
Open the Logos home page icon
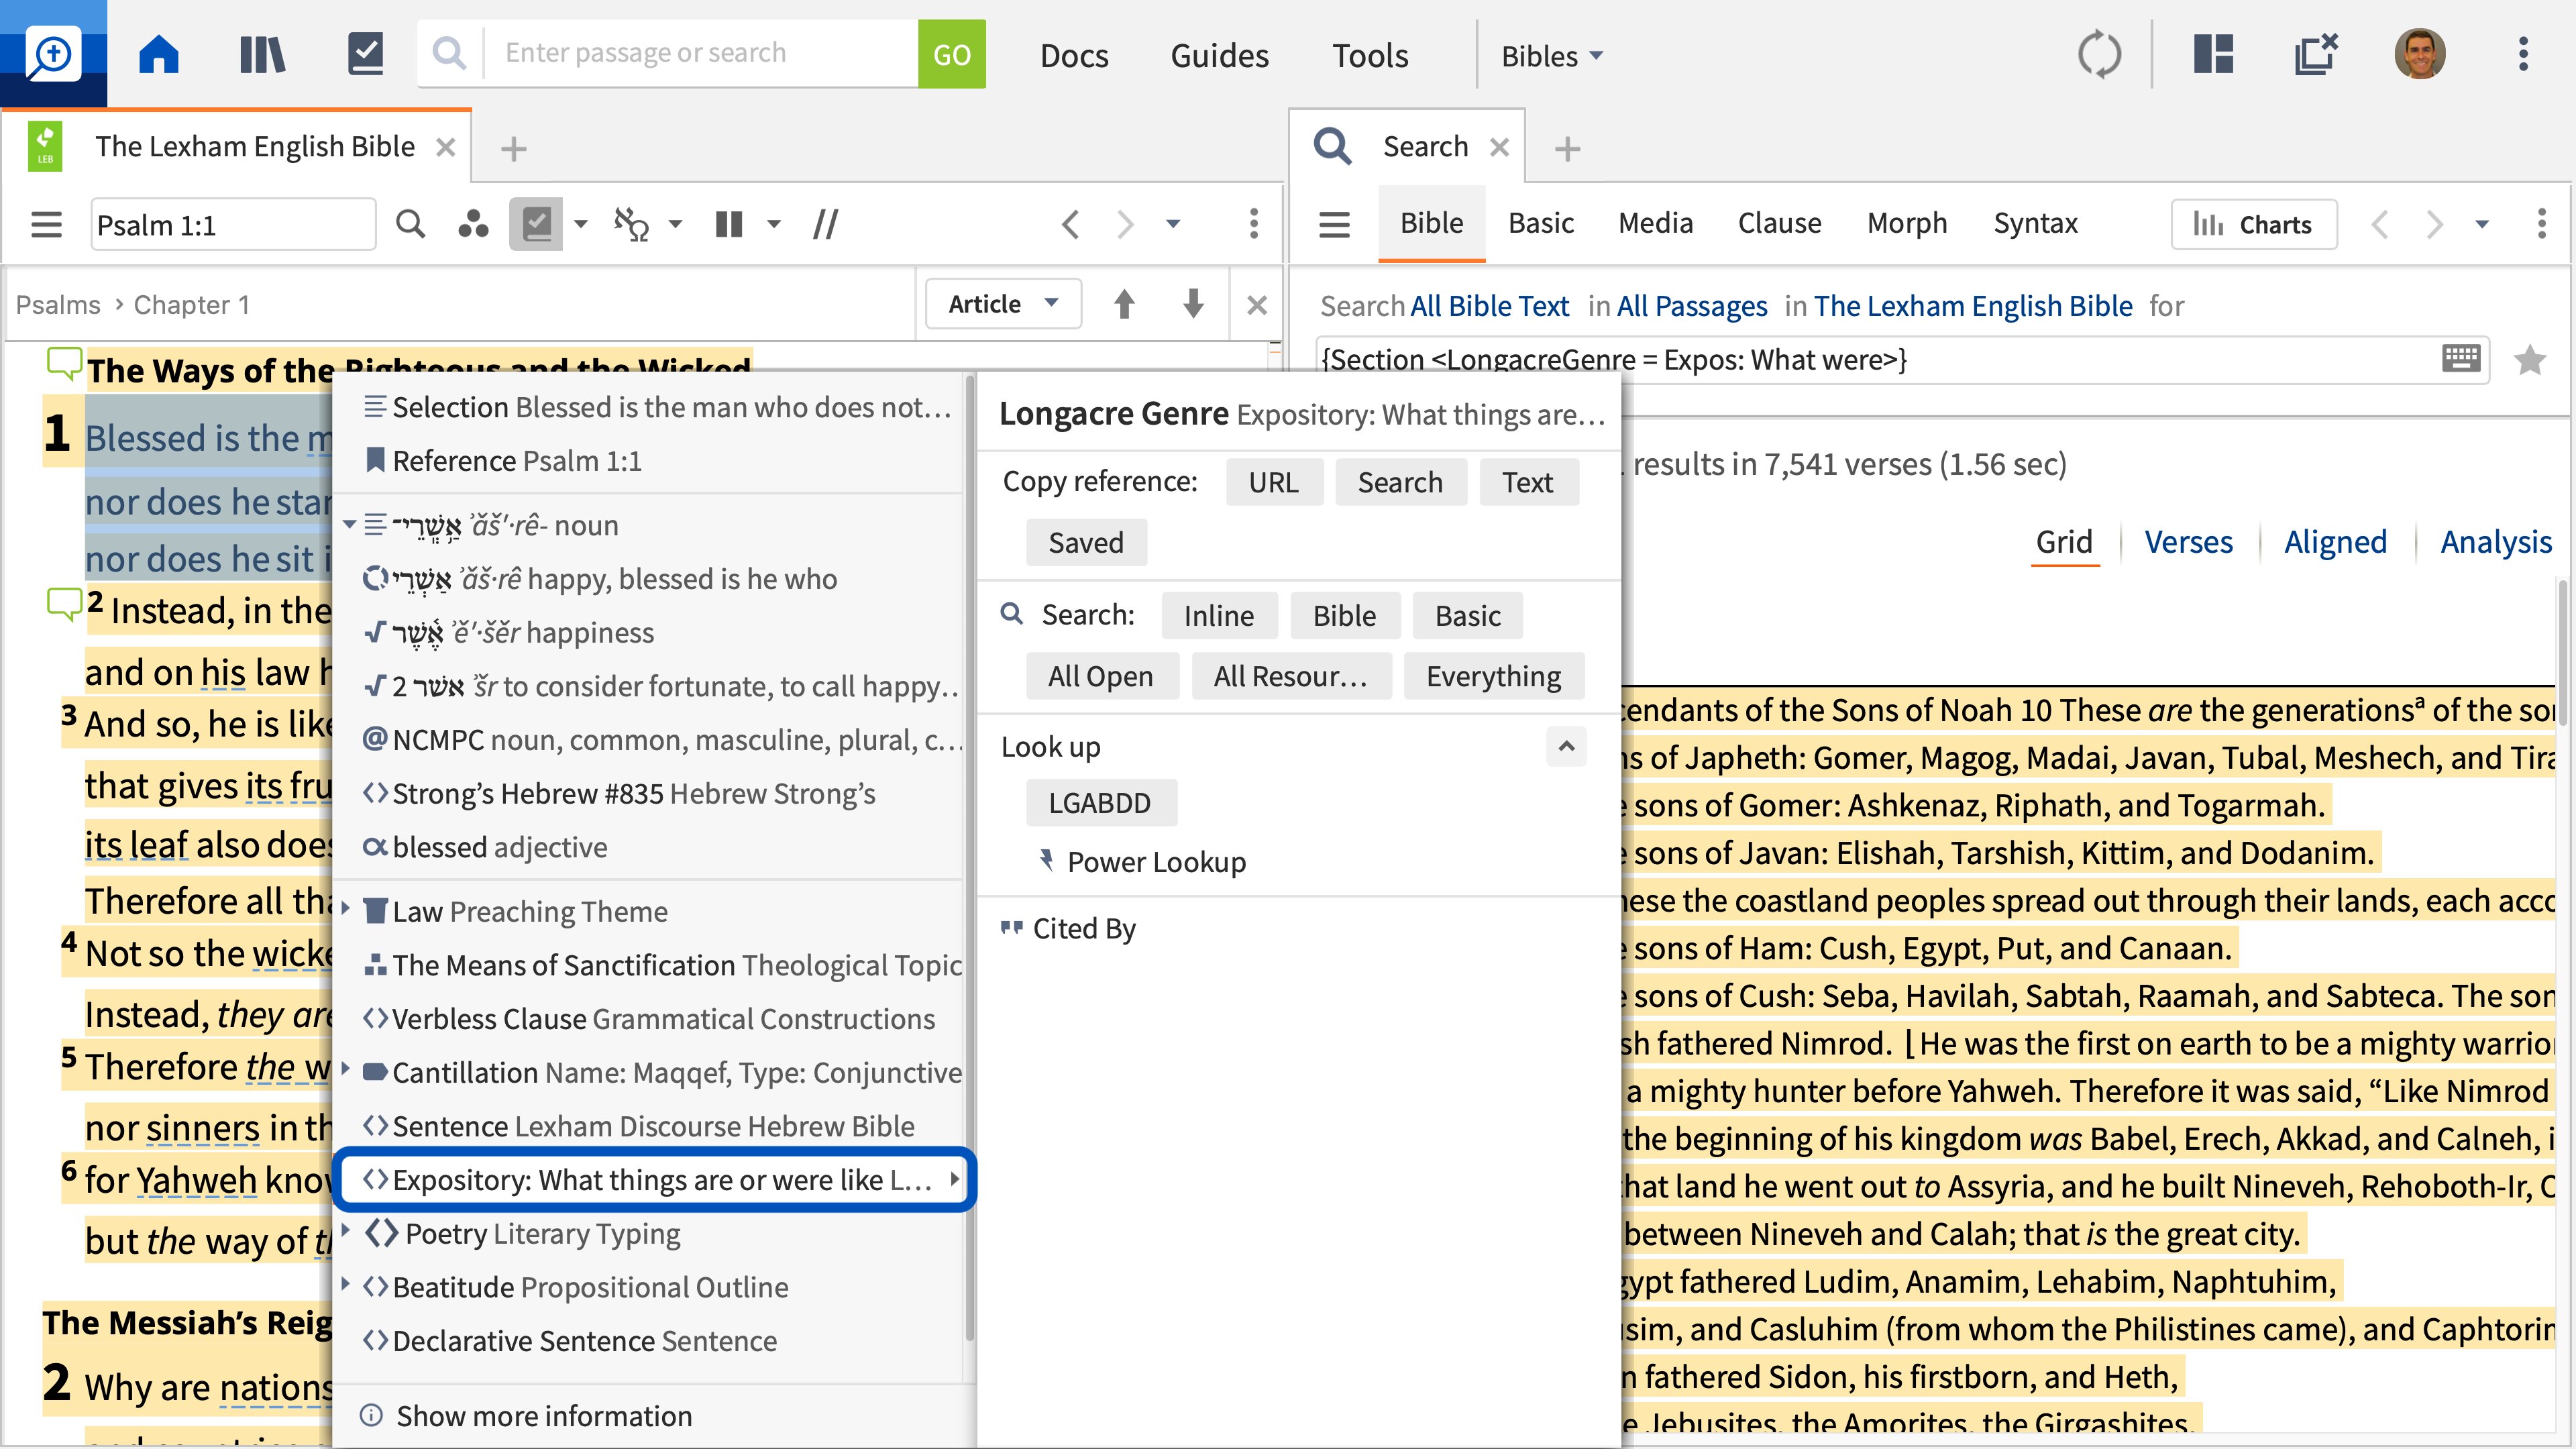tap(158, 54)
